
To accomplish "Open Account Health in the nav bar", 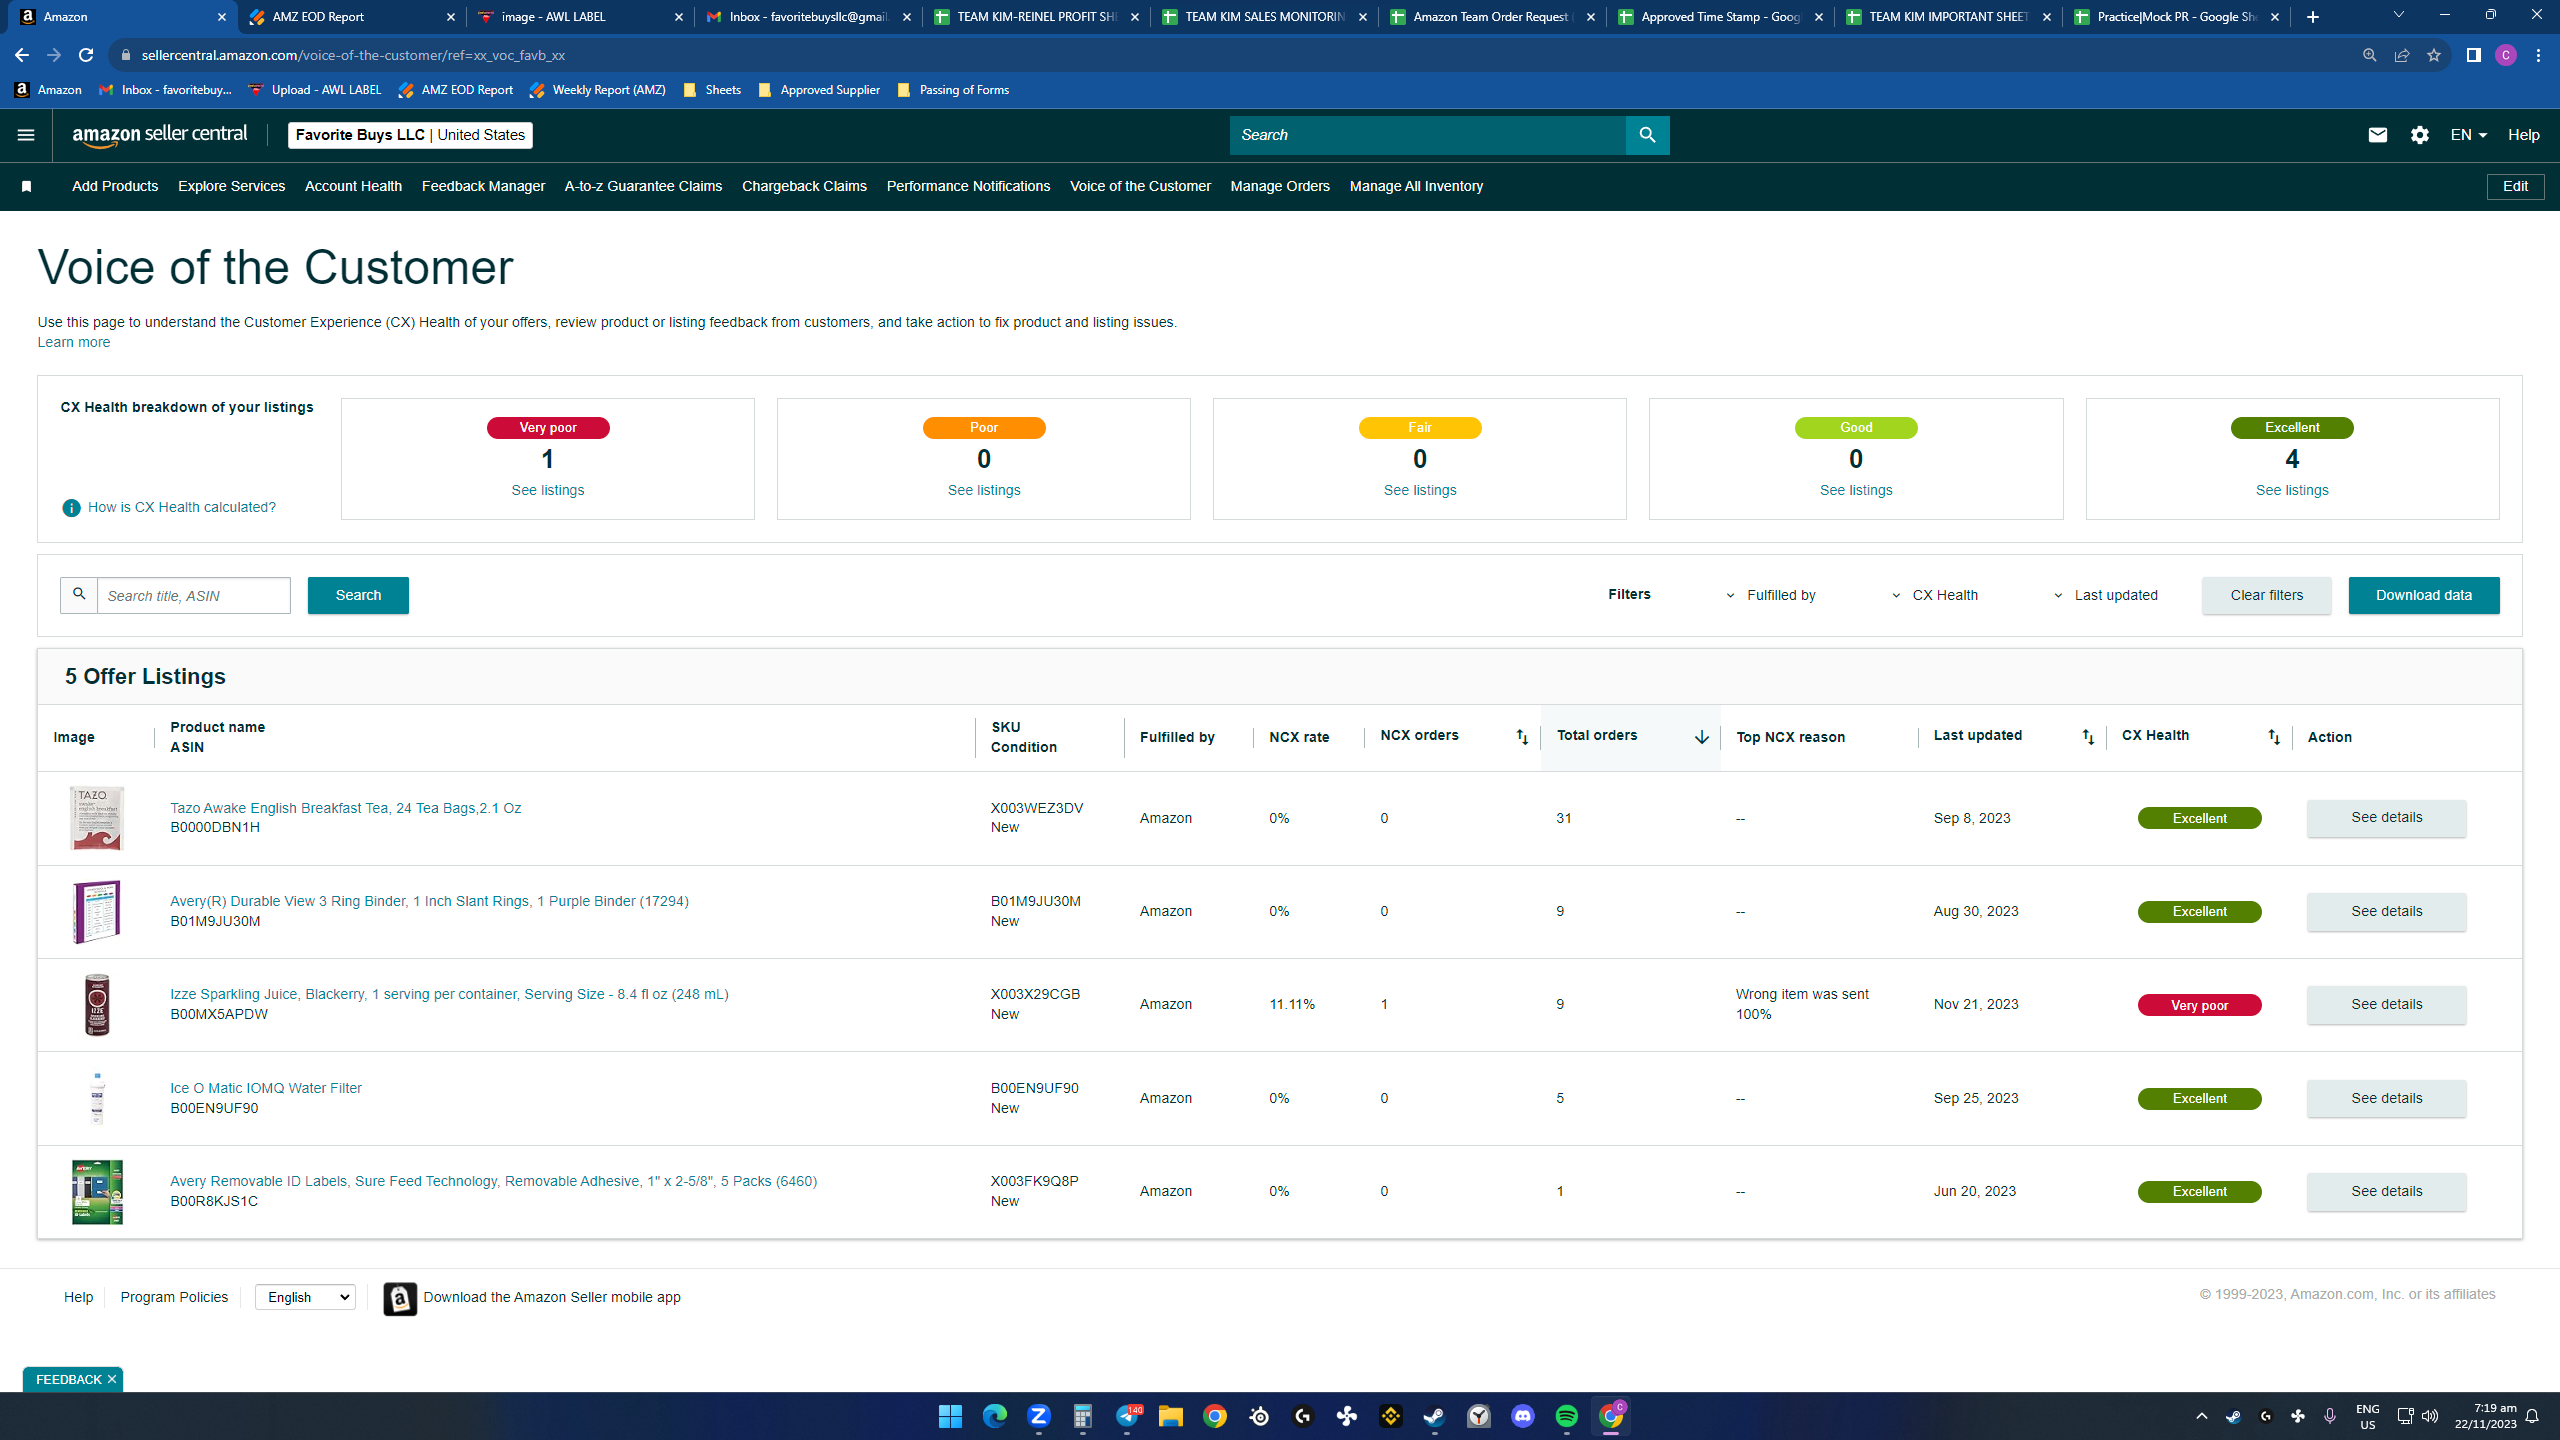I will click(353, 187).
